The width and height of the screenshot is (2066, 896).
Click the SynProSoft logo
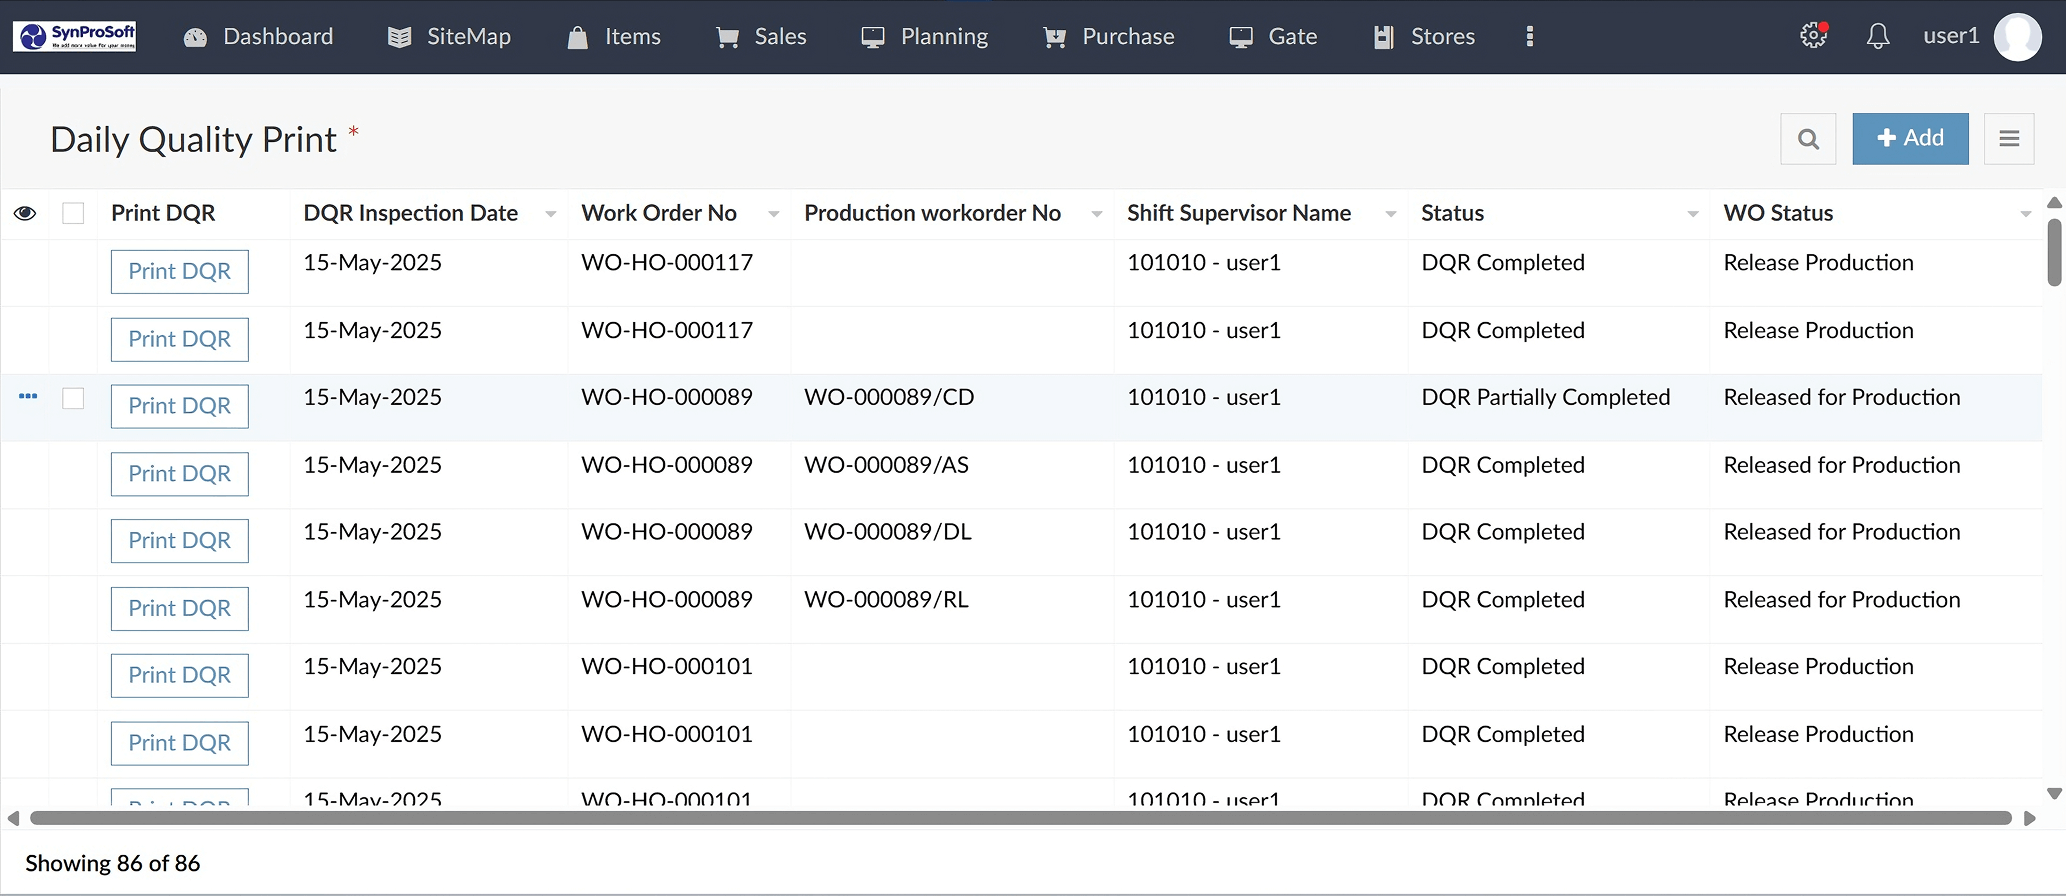tap(75, 37)
